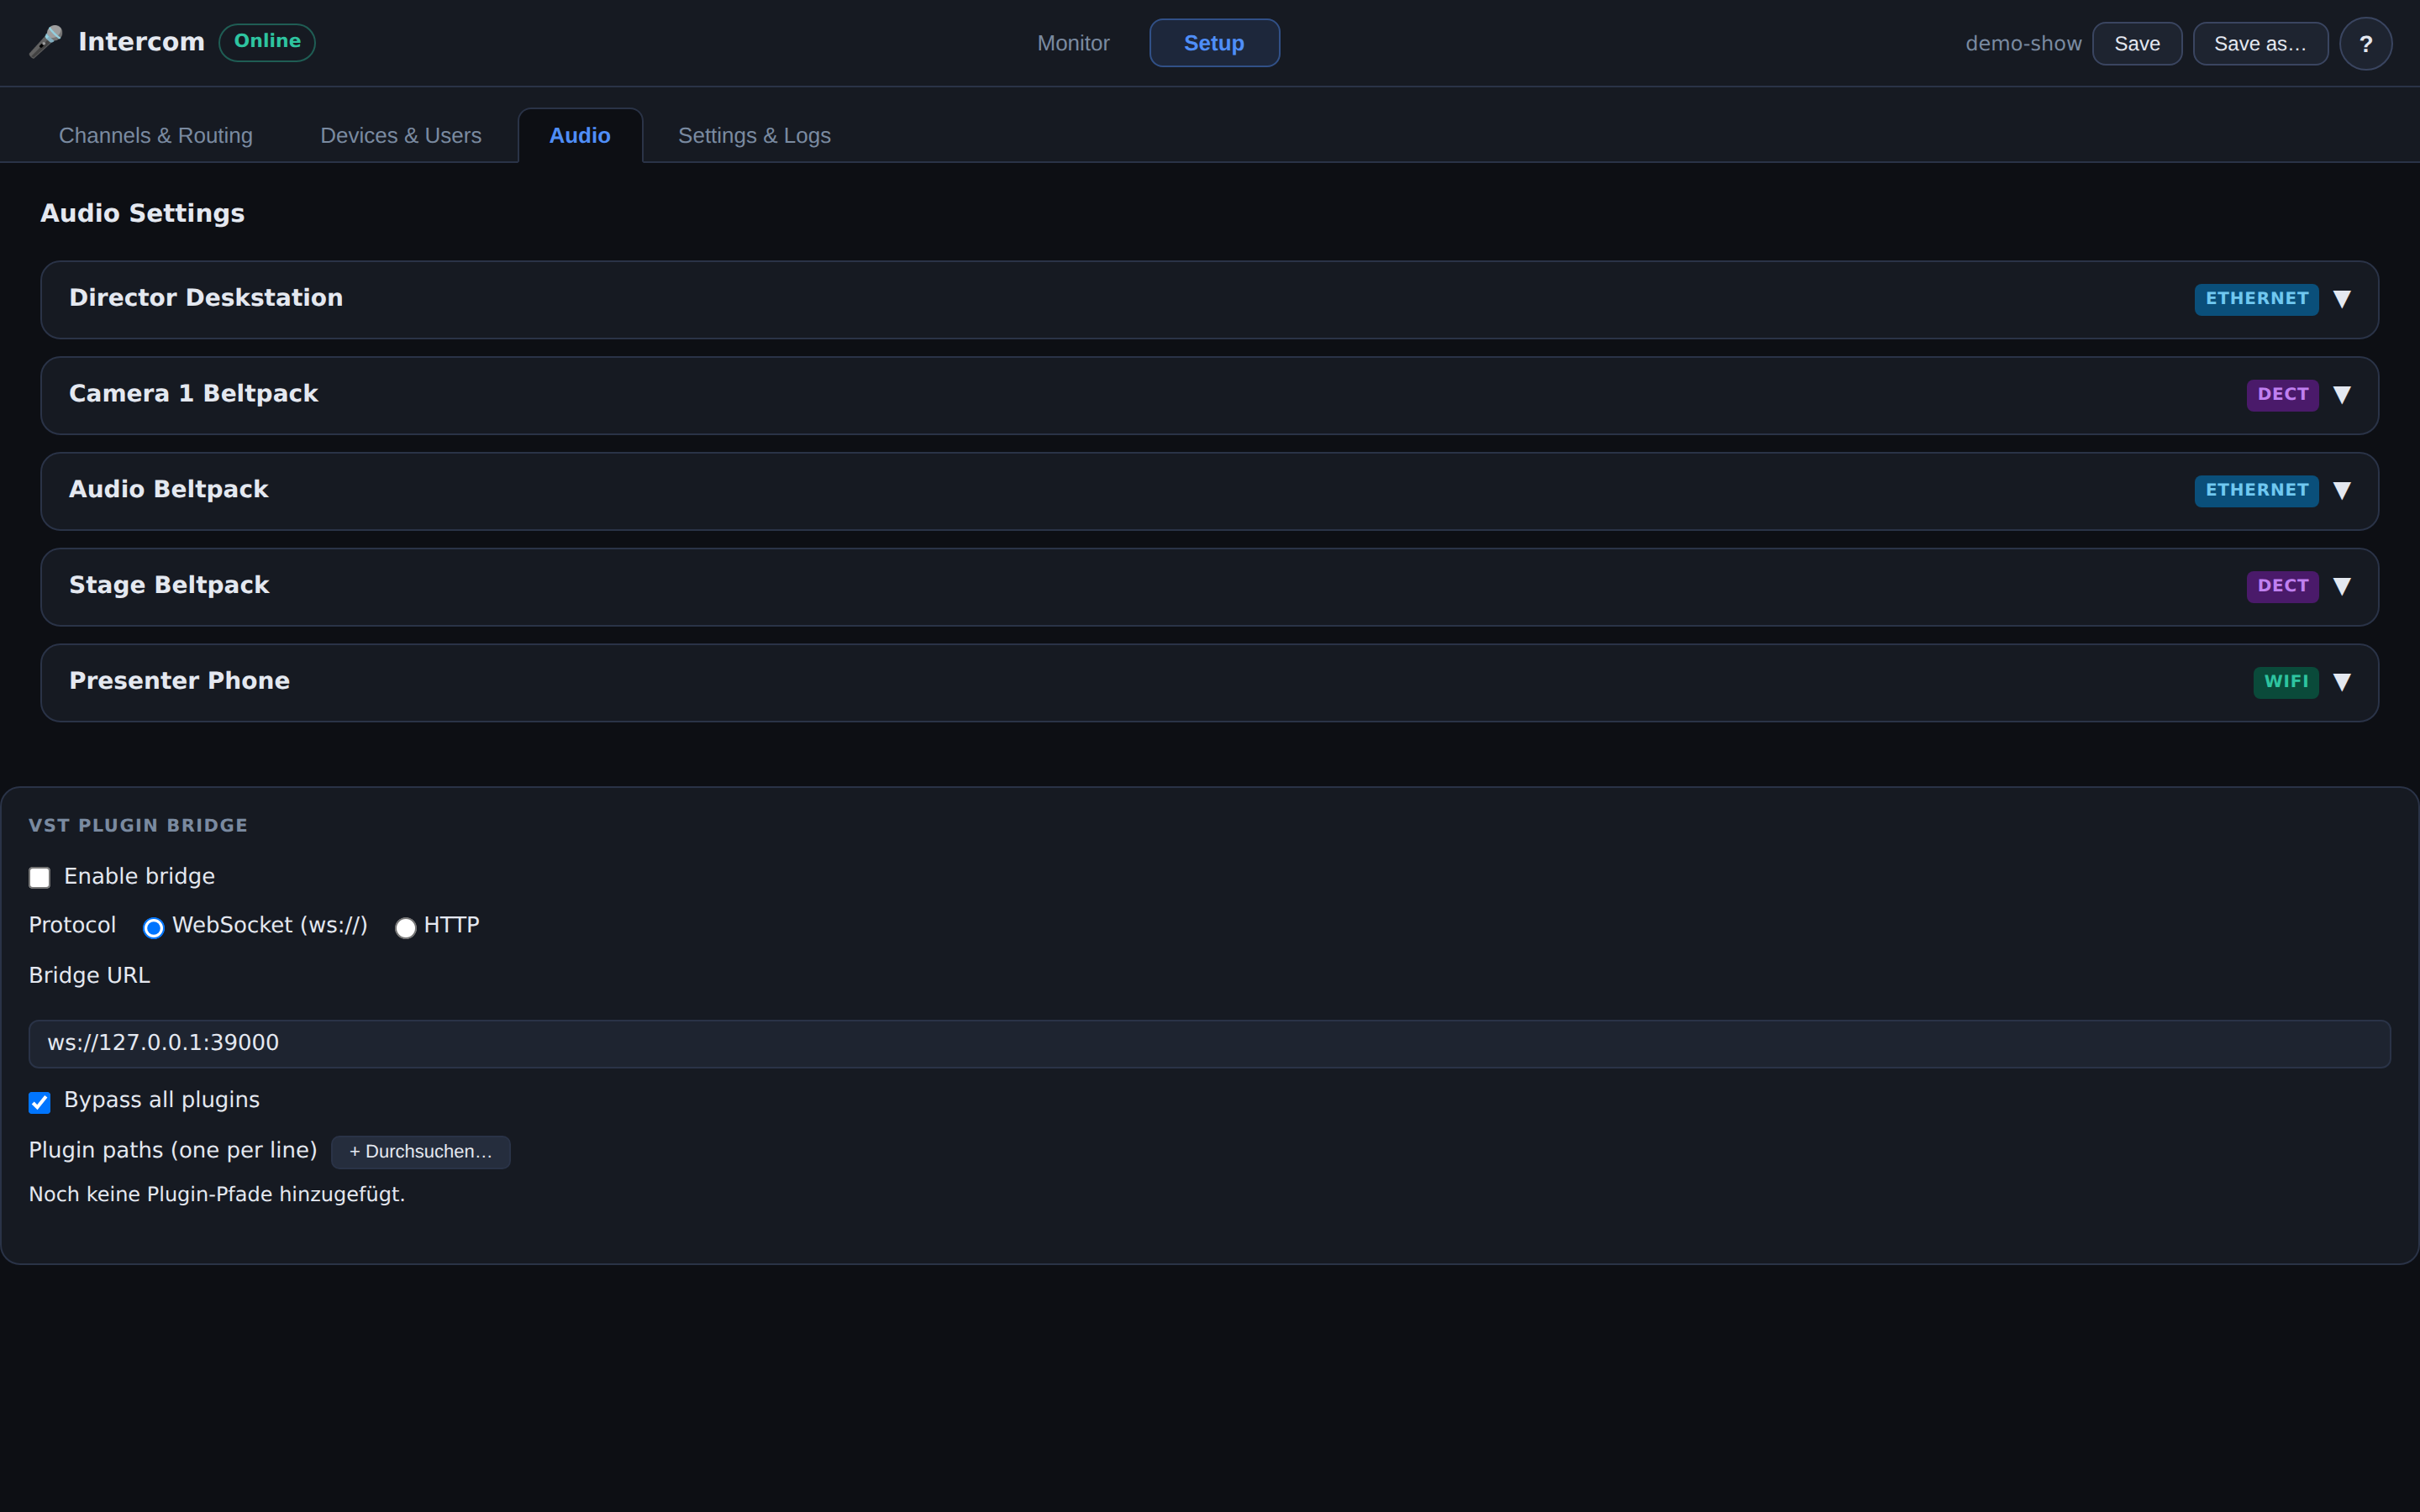Viewport: 2420px width, 1512px height.
Task: Click the Audio Settings heading
Action: tap(142, 213)
